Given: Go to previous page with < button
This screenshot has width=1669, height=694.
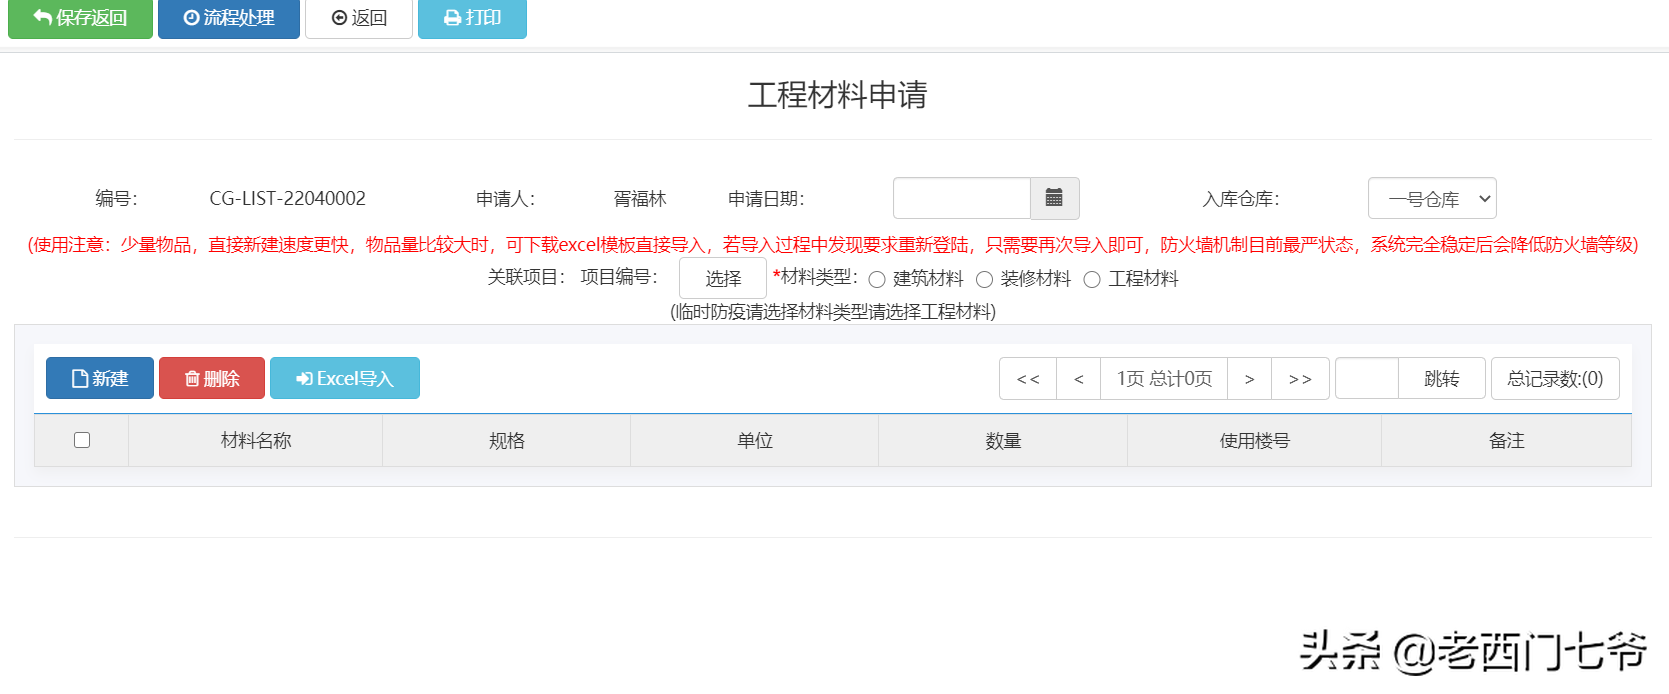Looking at the screenshot, I should (1079, 378).
